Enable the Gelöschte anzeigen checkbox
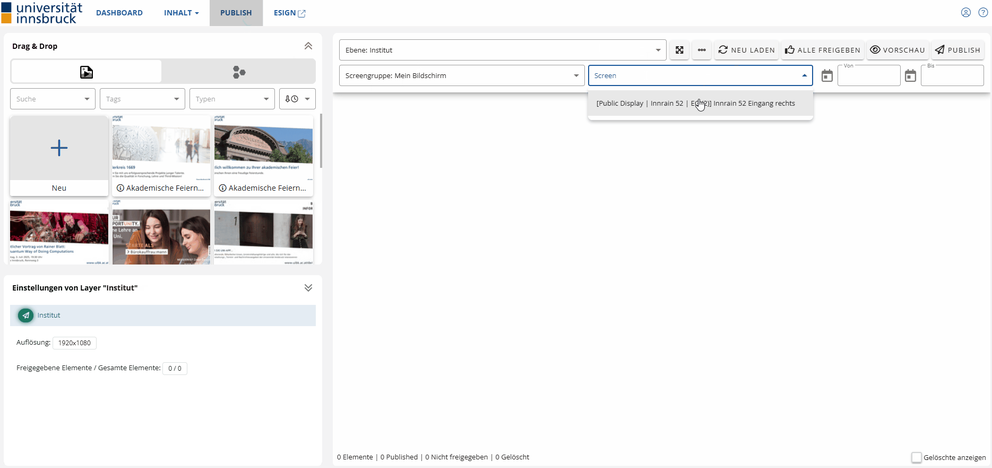 coord(916,457)
